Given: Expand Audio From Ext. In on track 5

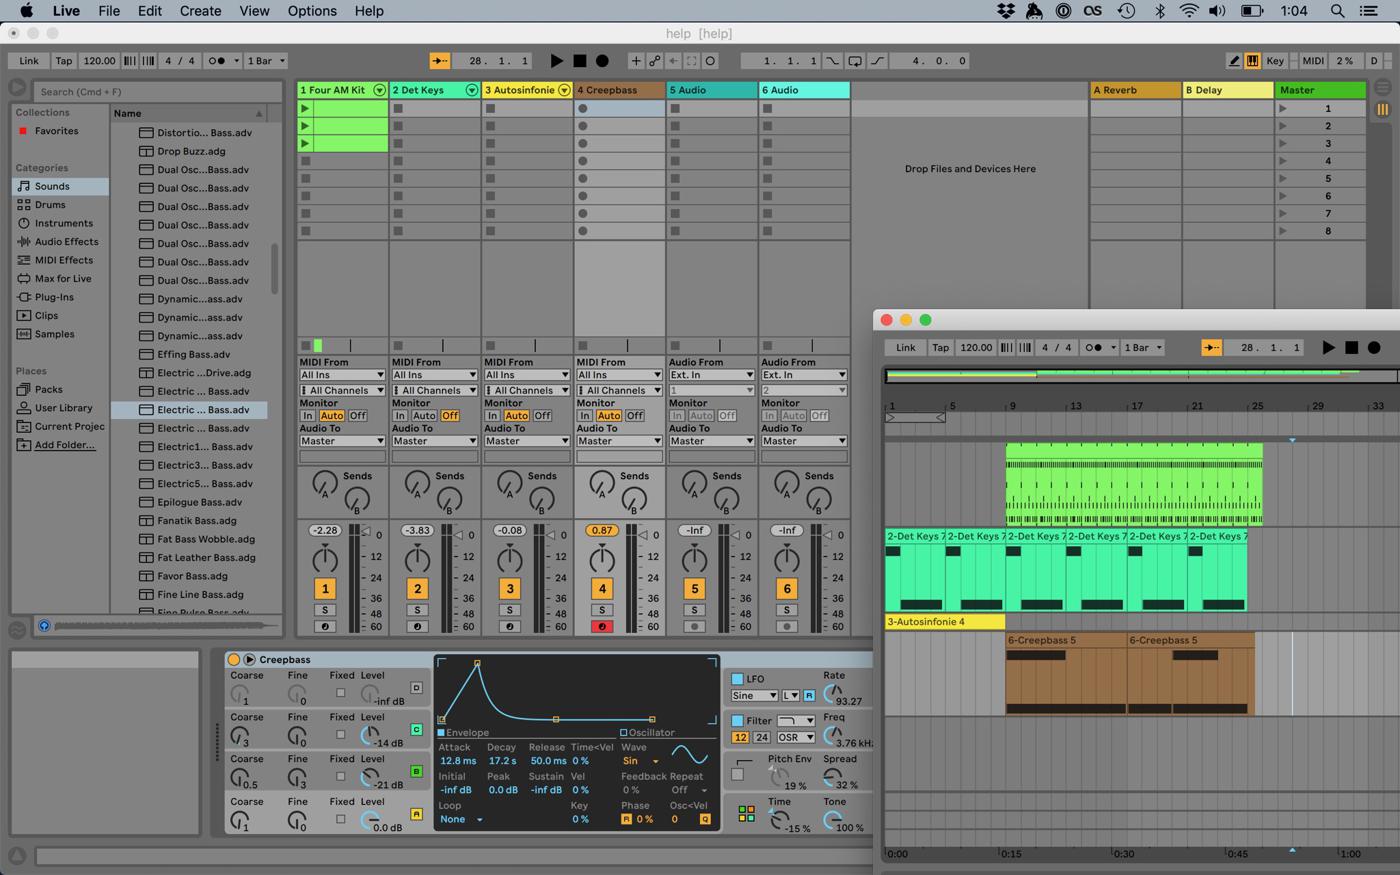Looking at the screenshot, I should [711, 375].
